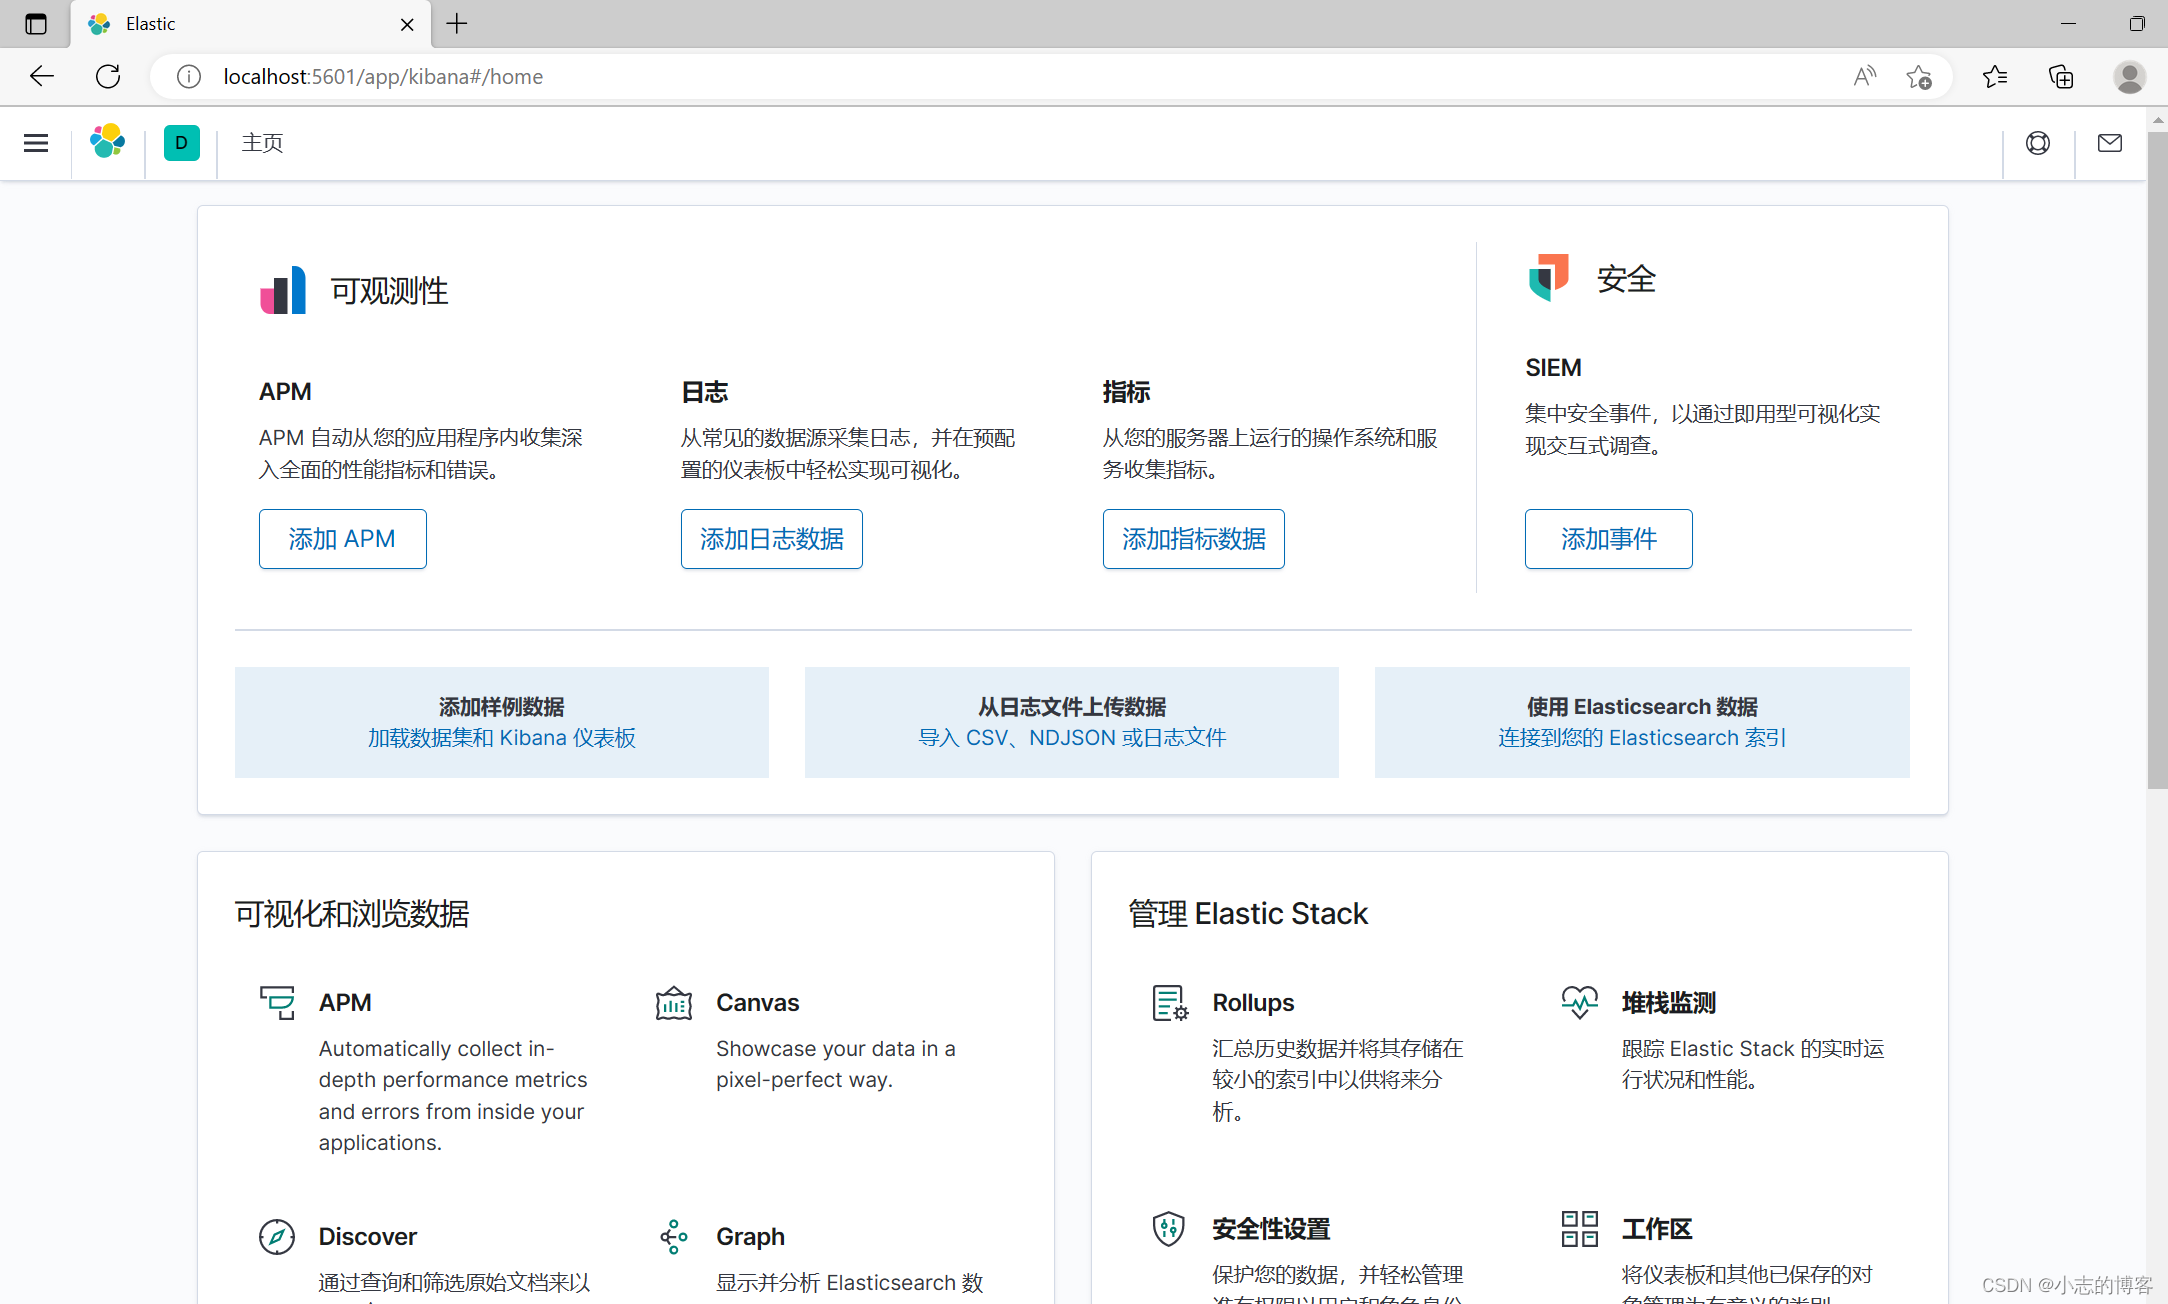
Task: Open the newsfeed envelope icon
Action: 2110,143
